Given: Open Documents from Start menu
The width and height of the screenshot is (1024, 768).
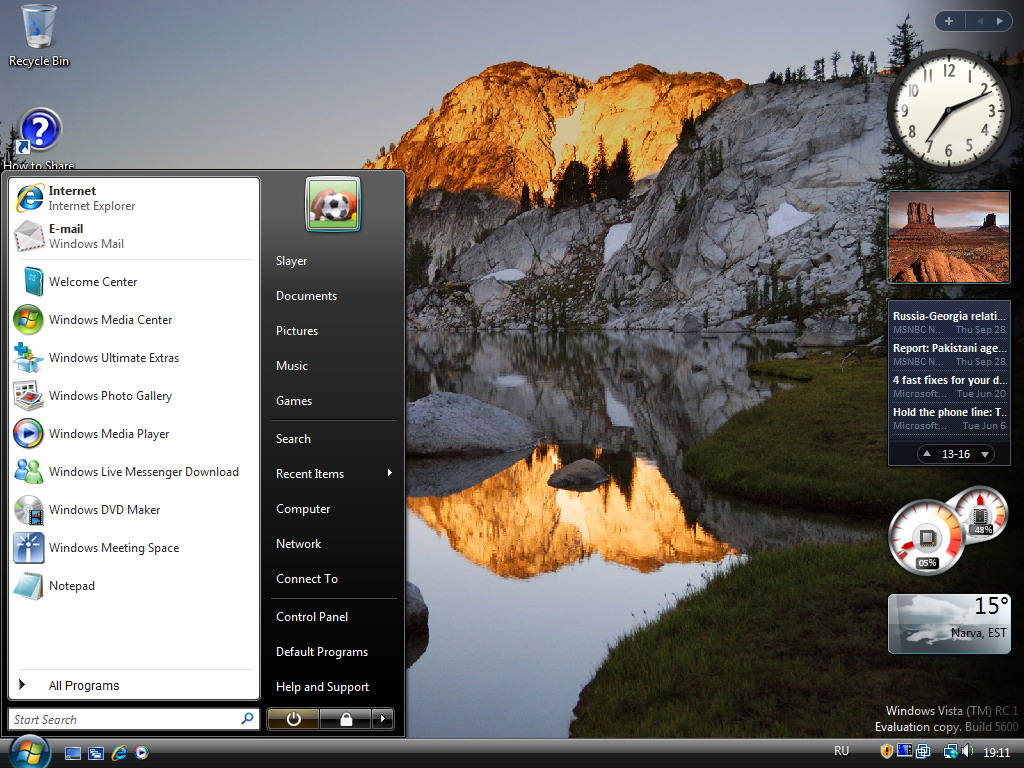Looking at the screenshot, I should (x=334, y=296).
